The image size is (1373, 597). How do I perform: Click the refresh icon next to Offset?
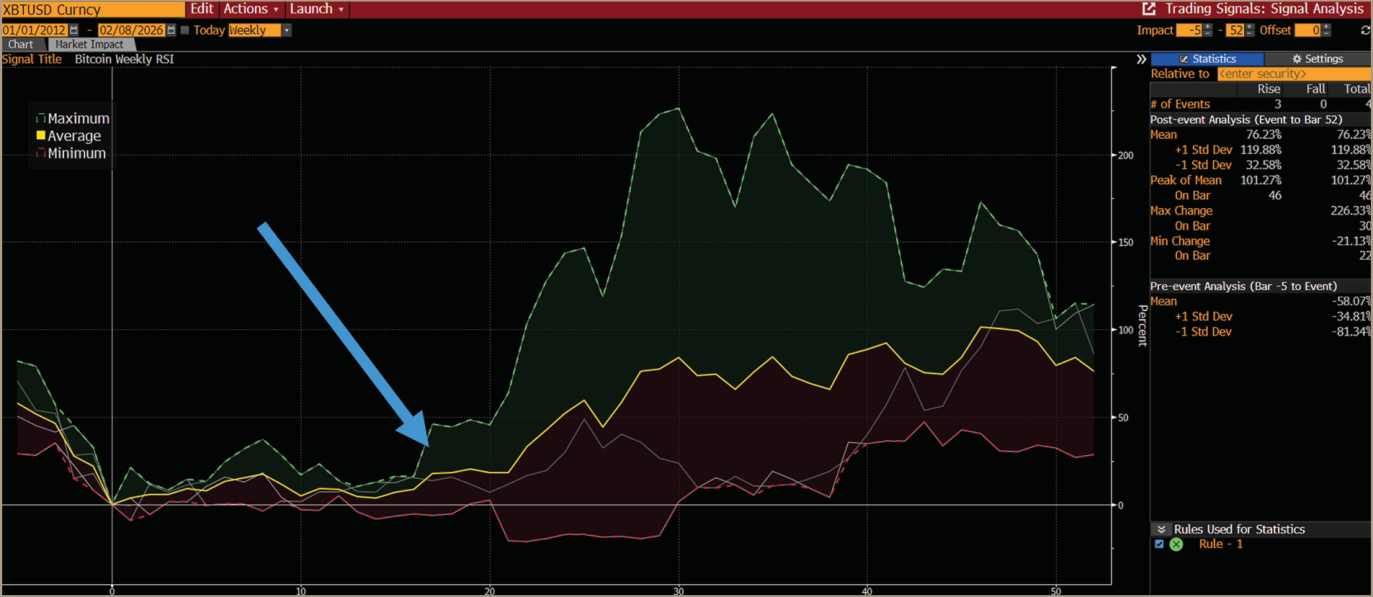pyautogui.click(x=1365, y=30)
